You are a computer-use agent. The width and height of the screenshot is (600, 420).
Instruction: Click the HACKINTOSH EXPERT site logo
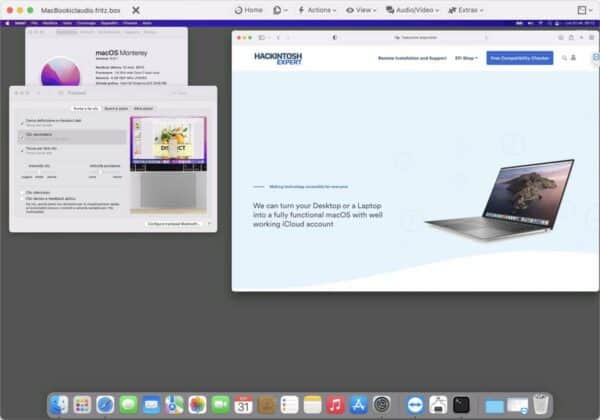(x=278, y=58)
